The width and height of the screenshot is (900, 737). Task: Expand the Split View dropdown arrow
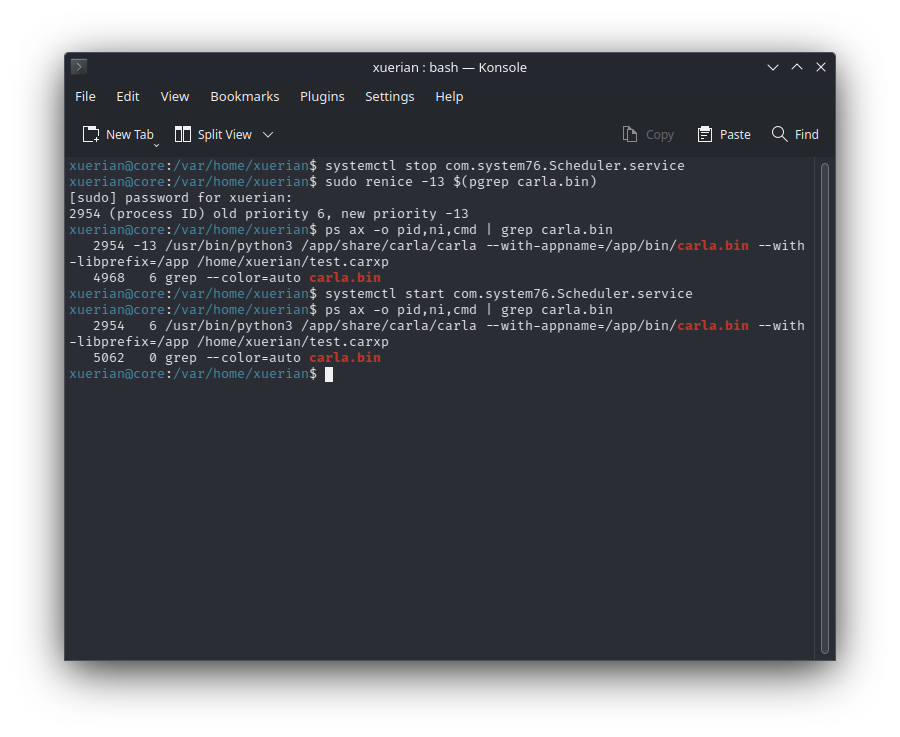[x=268, y=135]
